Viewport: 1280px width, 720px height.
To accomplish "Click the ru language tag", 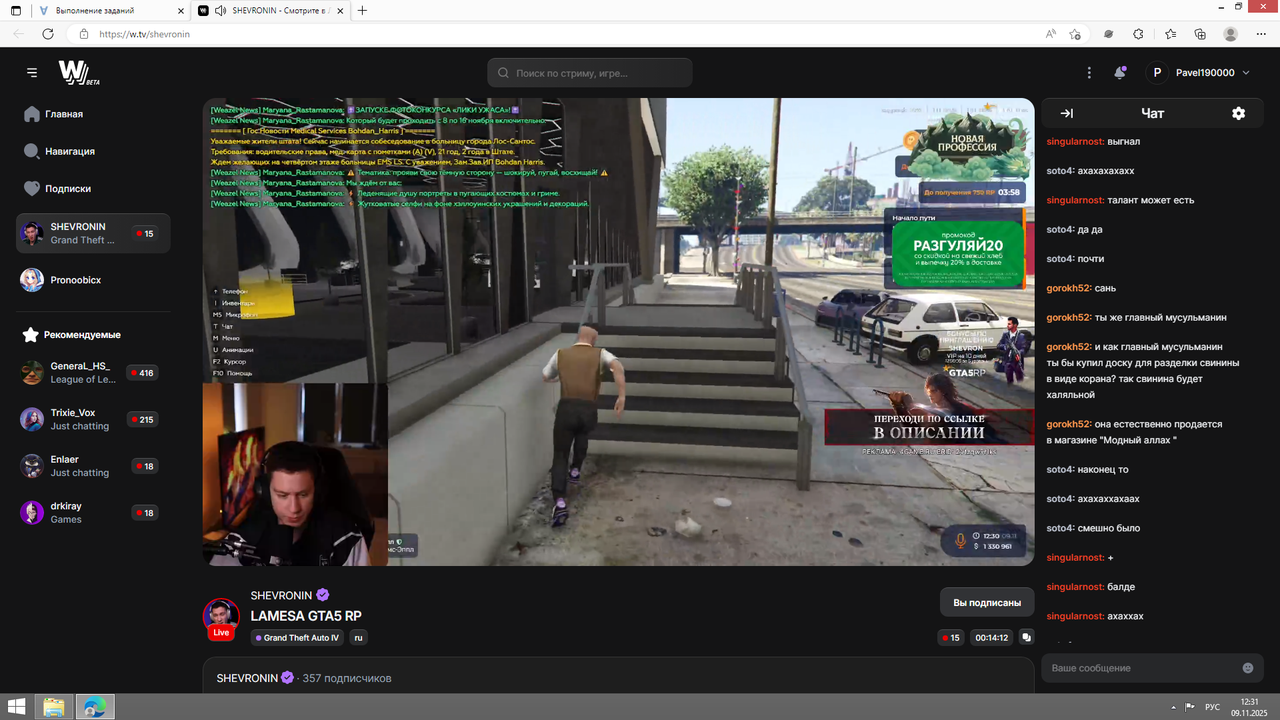I will coord(358,638).
